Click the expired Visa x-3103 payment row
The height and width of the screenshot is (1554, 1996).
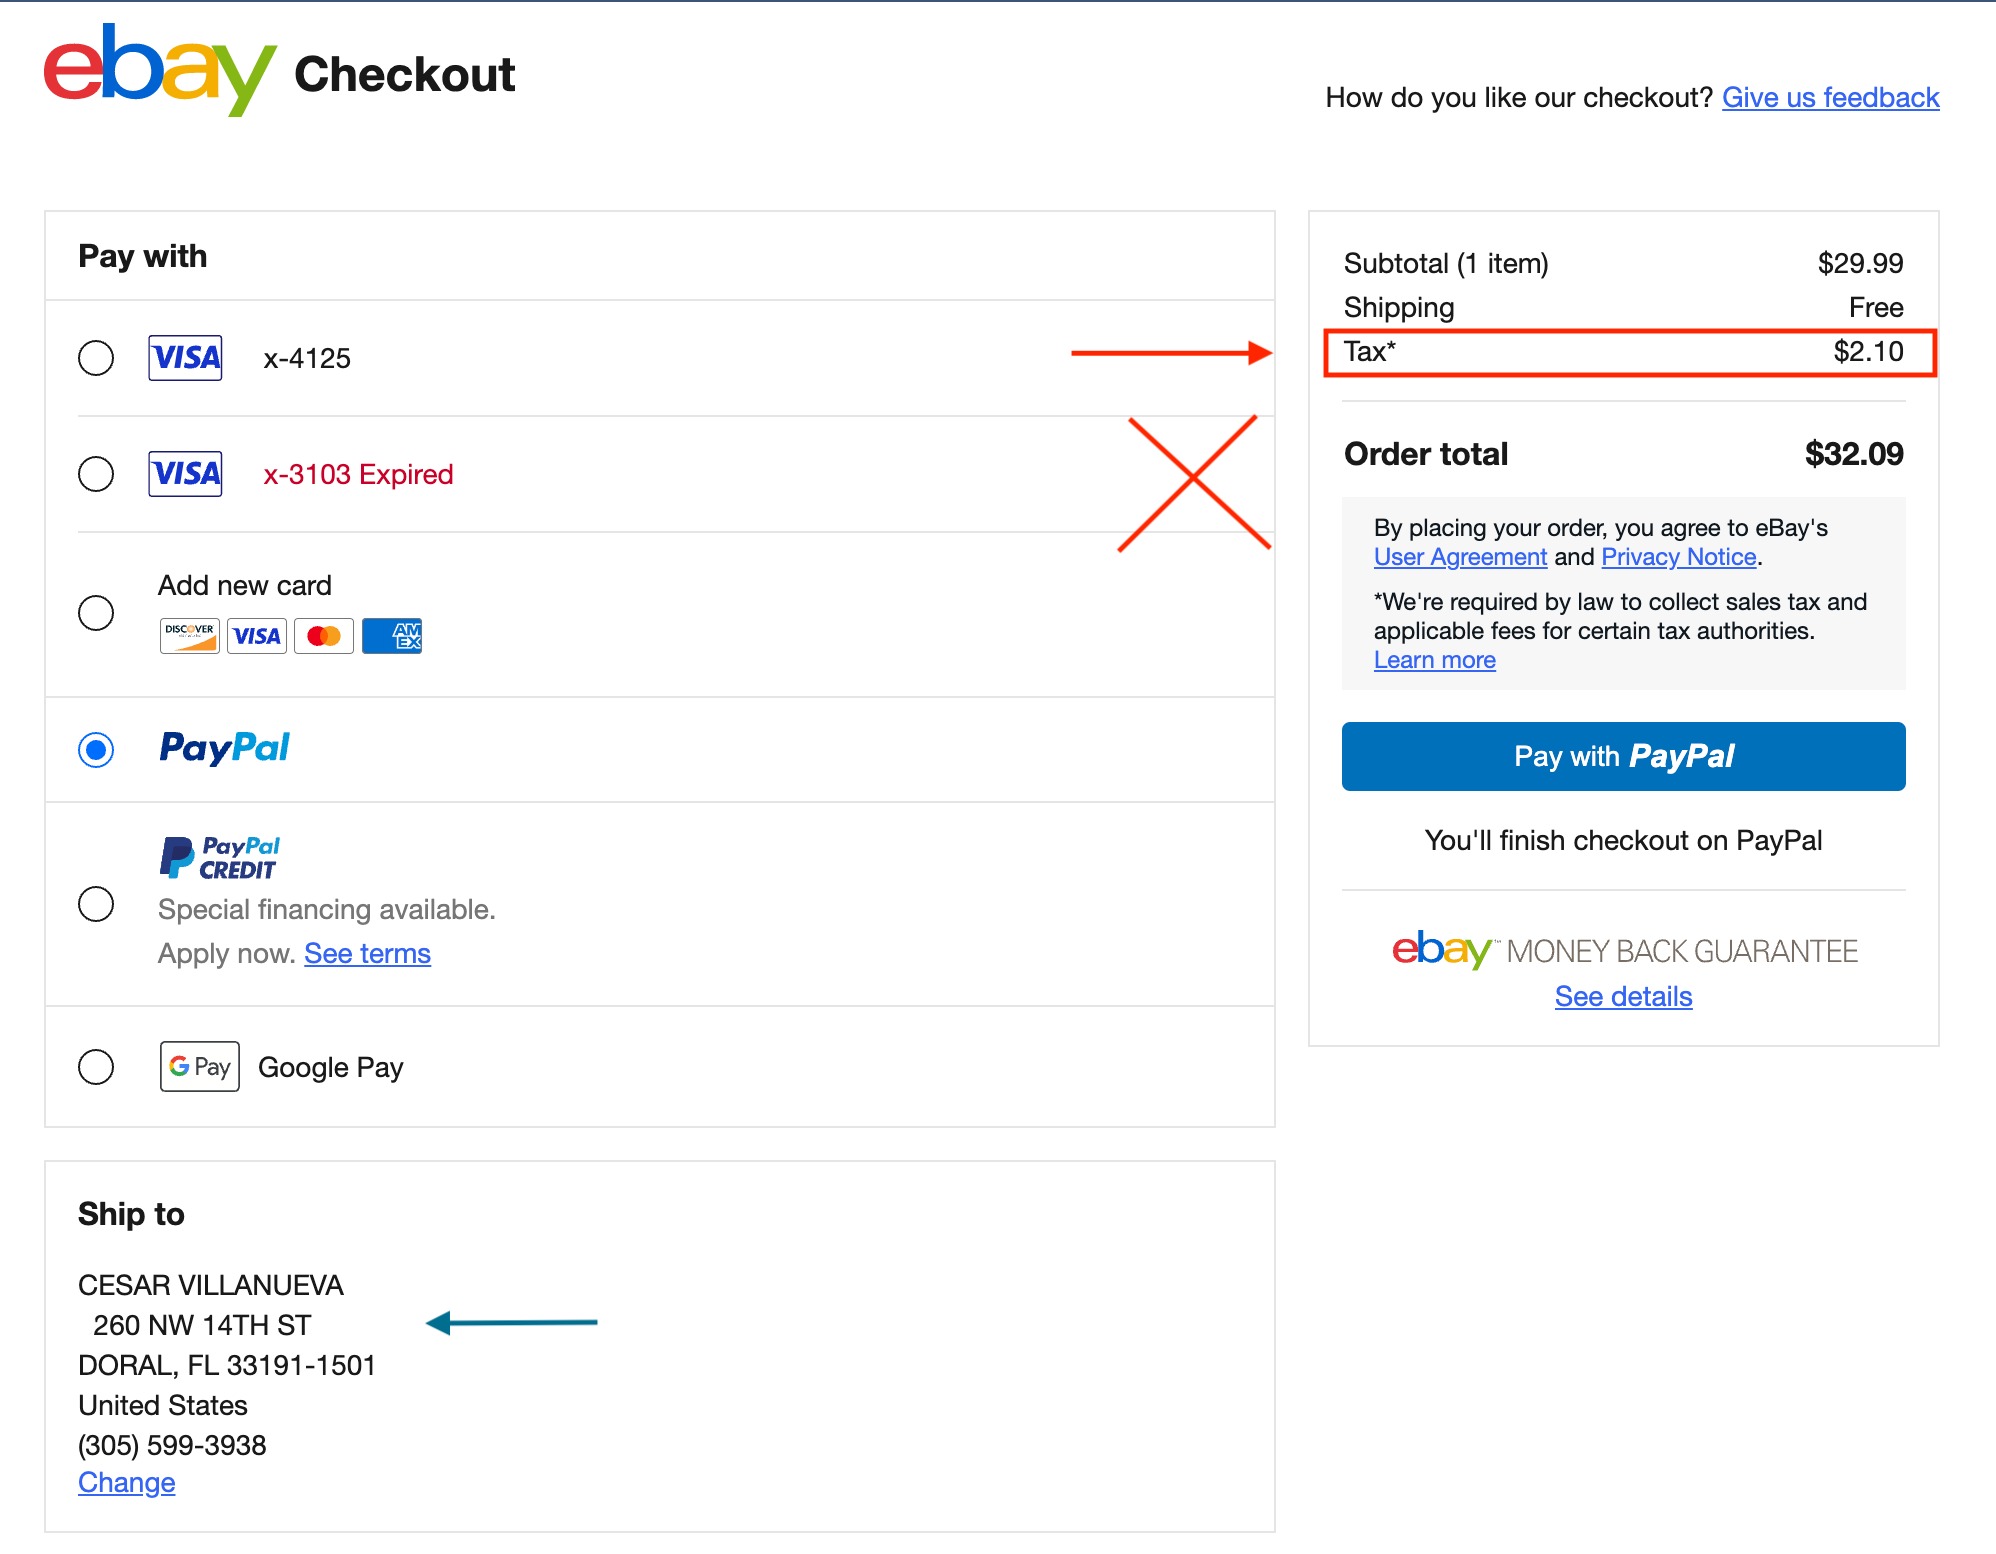[360, 473]
